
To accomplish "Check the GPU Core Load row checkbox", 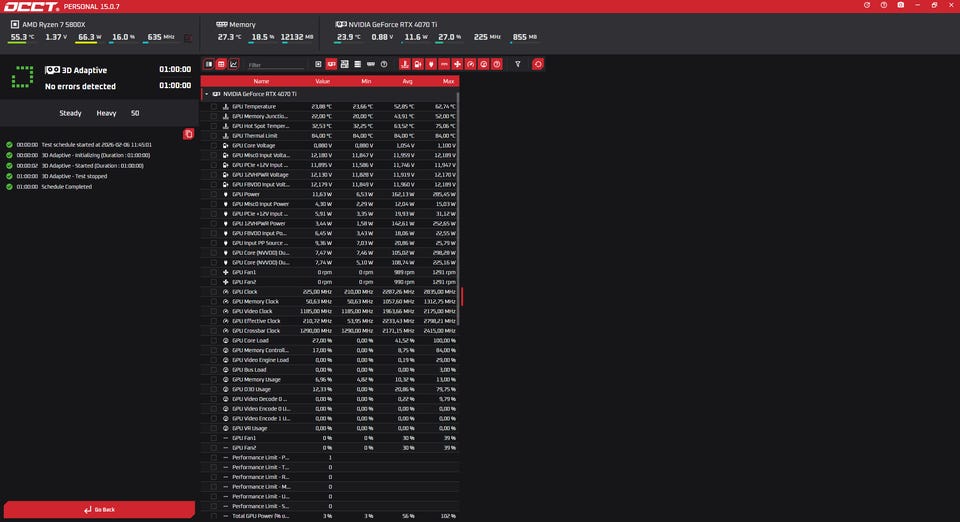I will (214, 340).
